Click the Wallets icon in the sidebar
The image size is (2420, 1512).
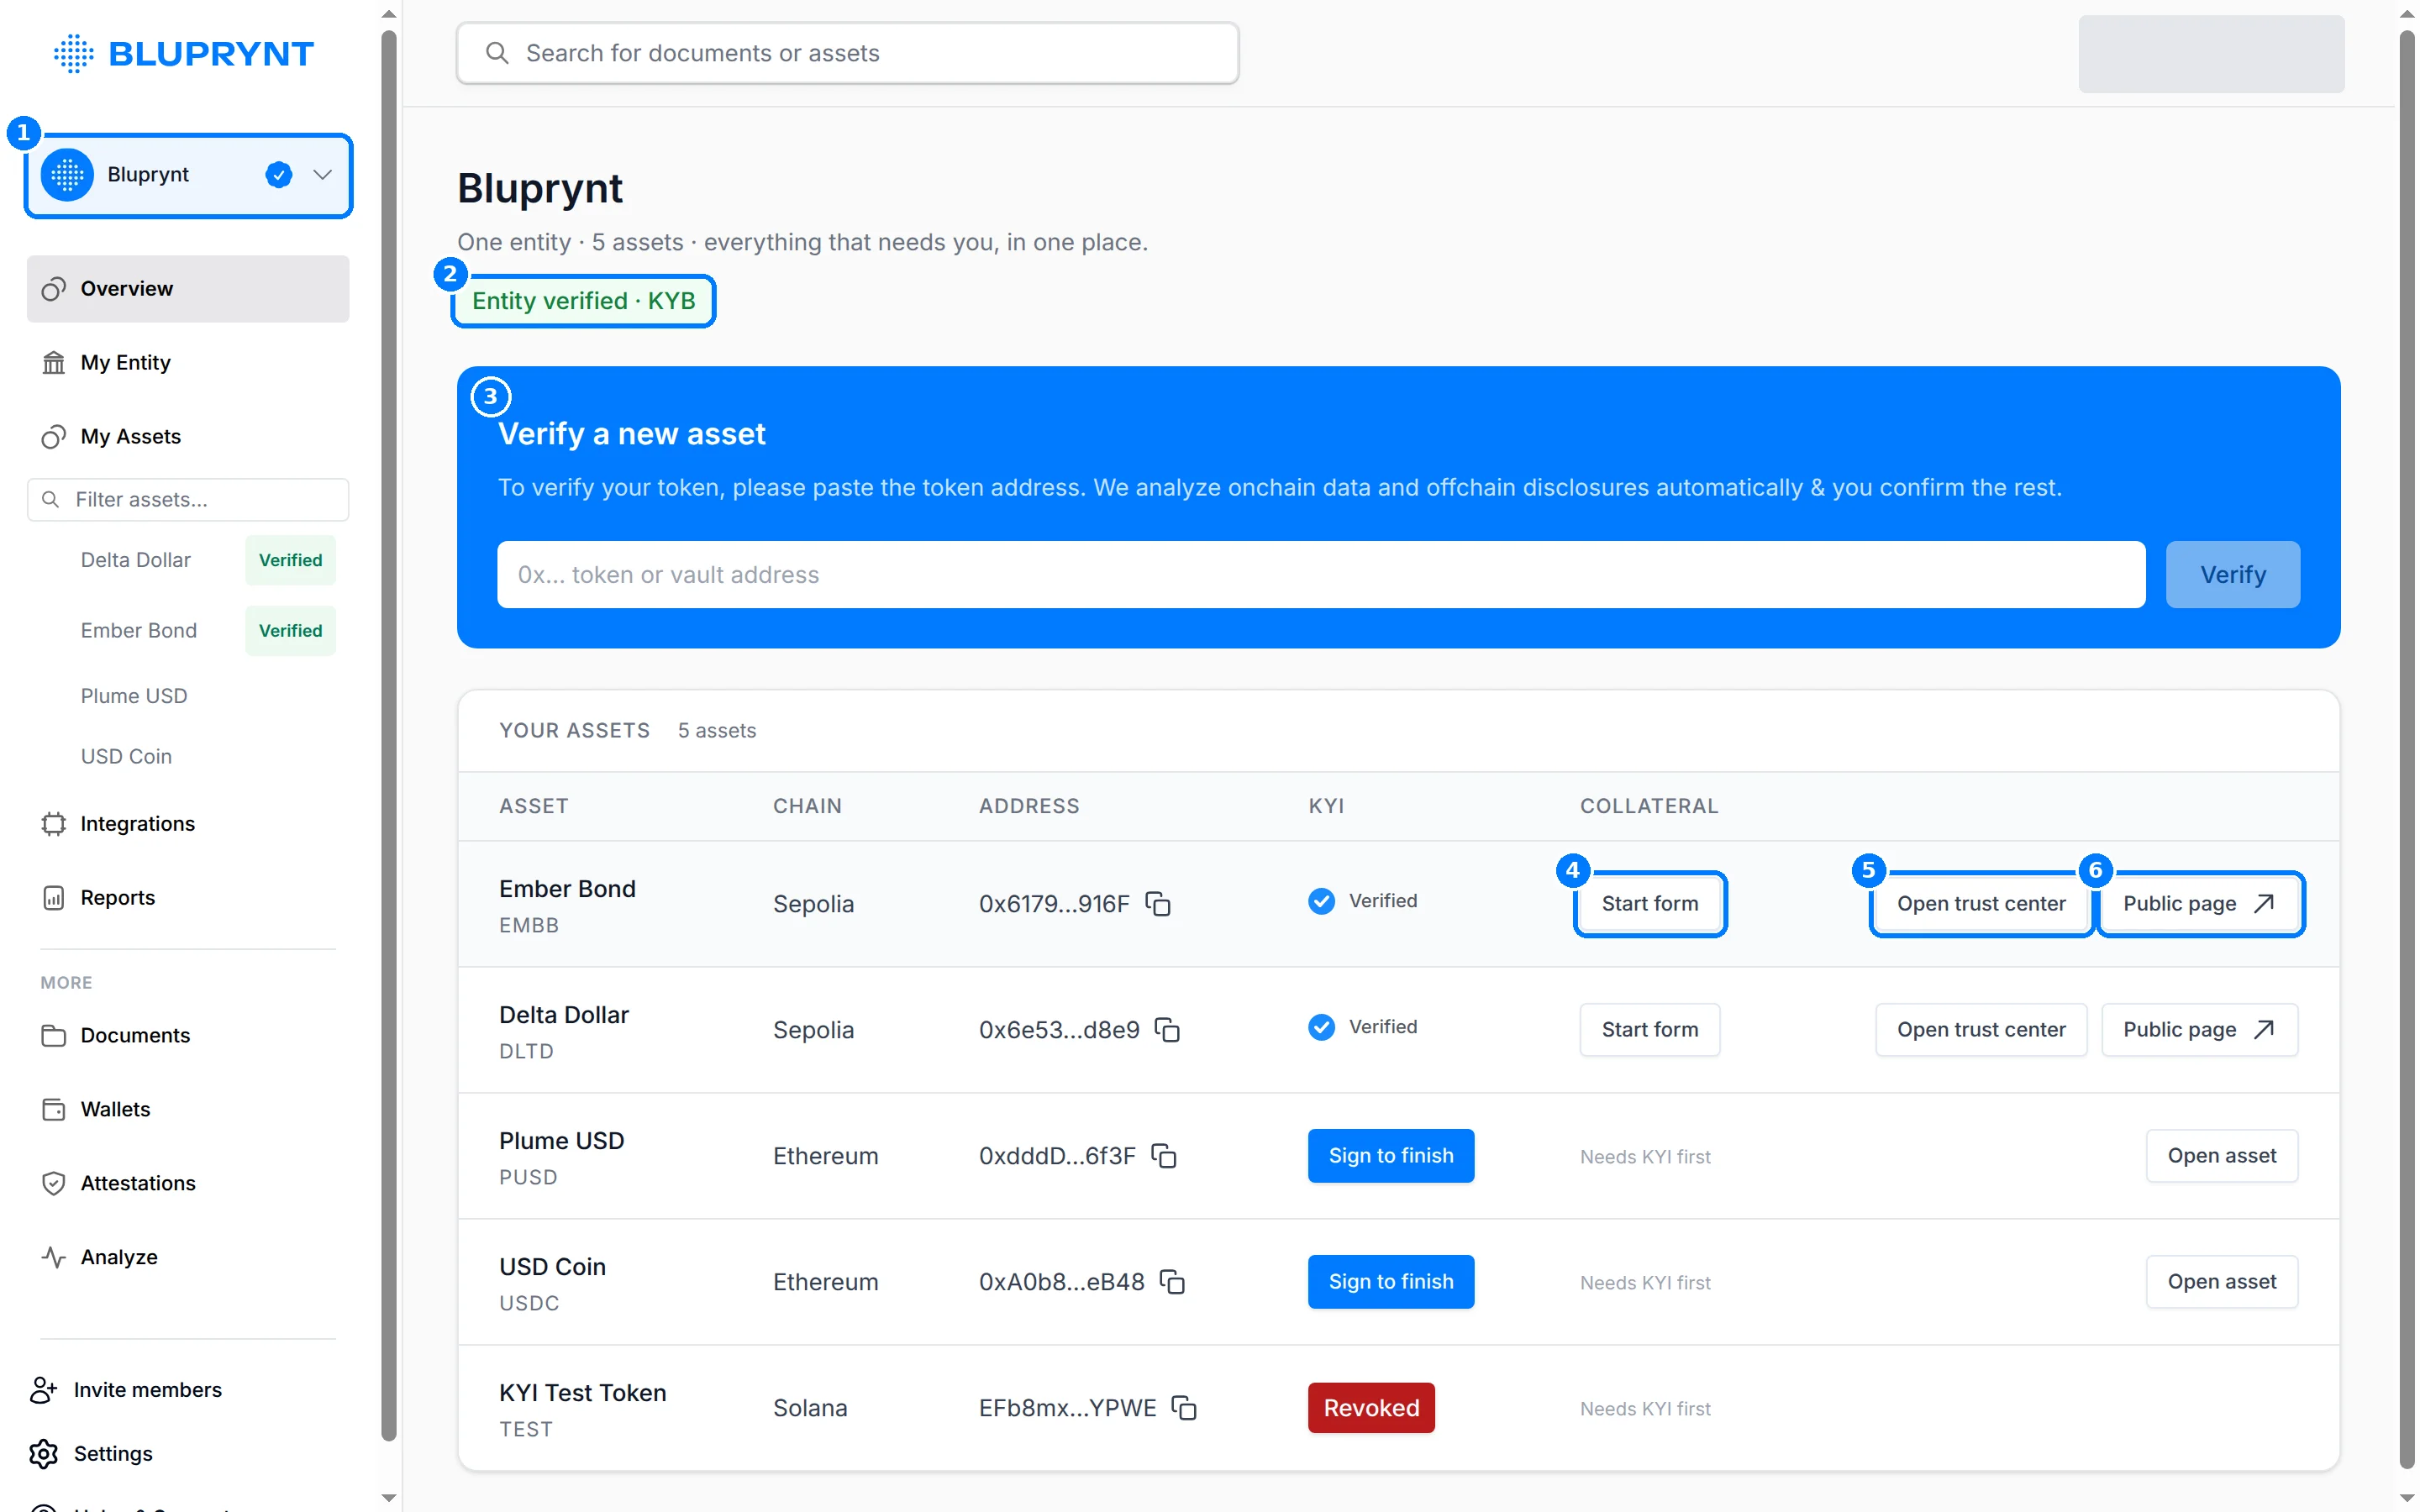[x=54, y=1109]
